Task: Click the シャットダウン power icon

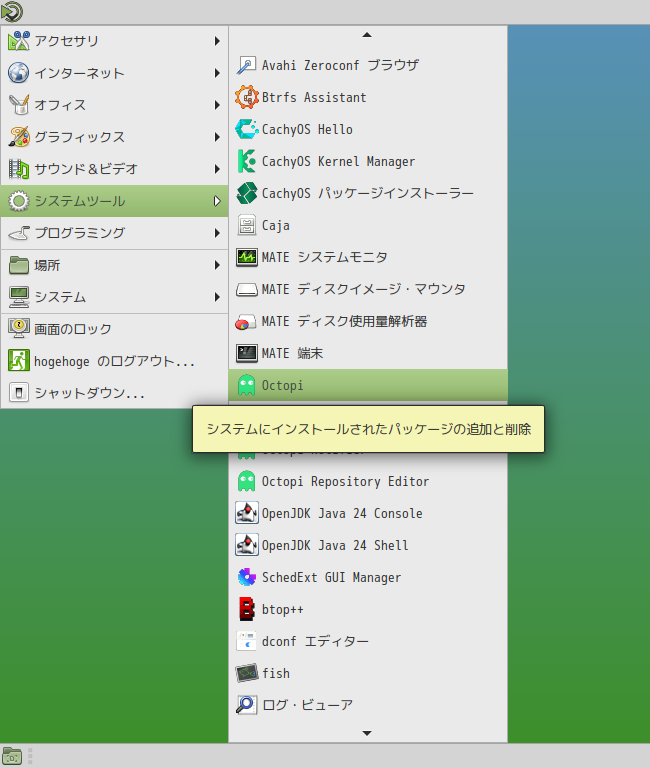Action: click(19, 393)
